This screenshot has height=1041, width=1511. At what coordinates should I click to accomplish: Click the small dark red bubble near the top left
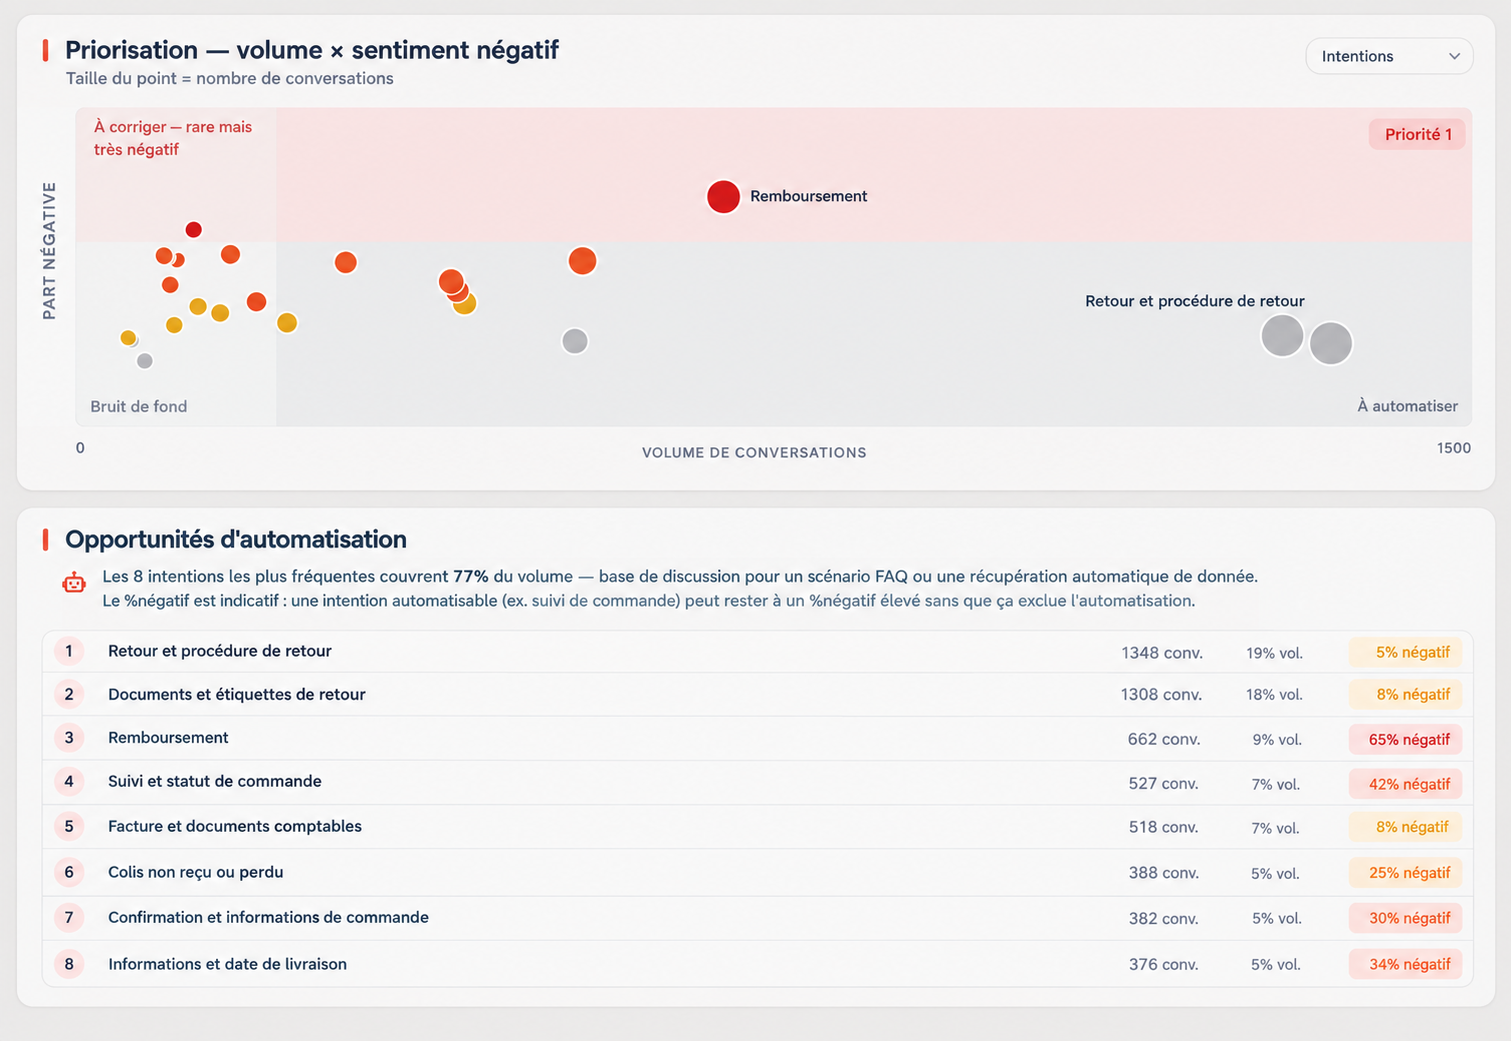[194, 230]
